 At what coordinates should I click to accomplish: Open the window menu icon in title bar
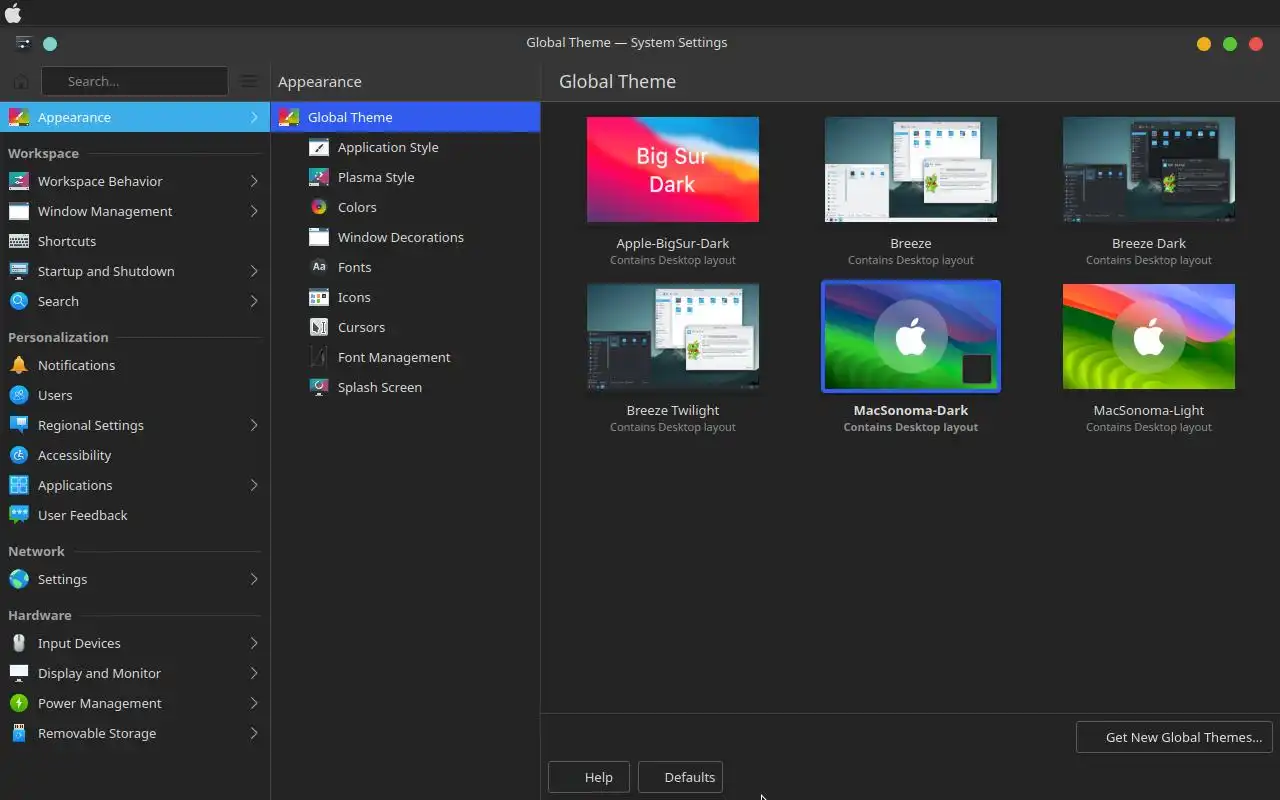pos(23,43)
